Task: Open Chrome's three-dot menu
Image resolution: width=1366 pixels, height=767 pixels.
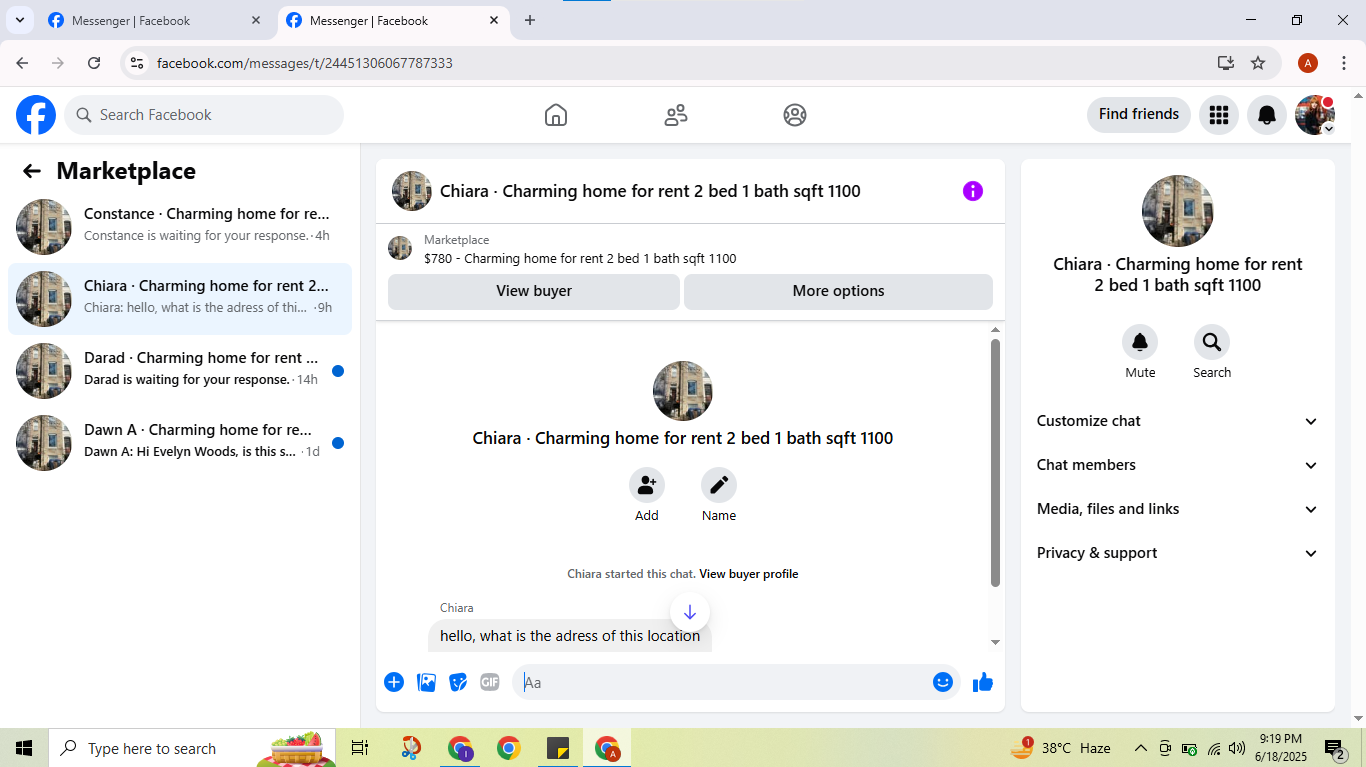Action: coord(1344,63)
